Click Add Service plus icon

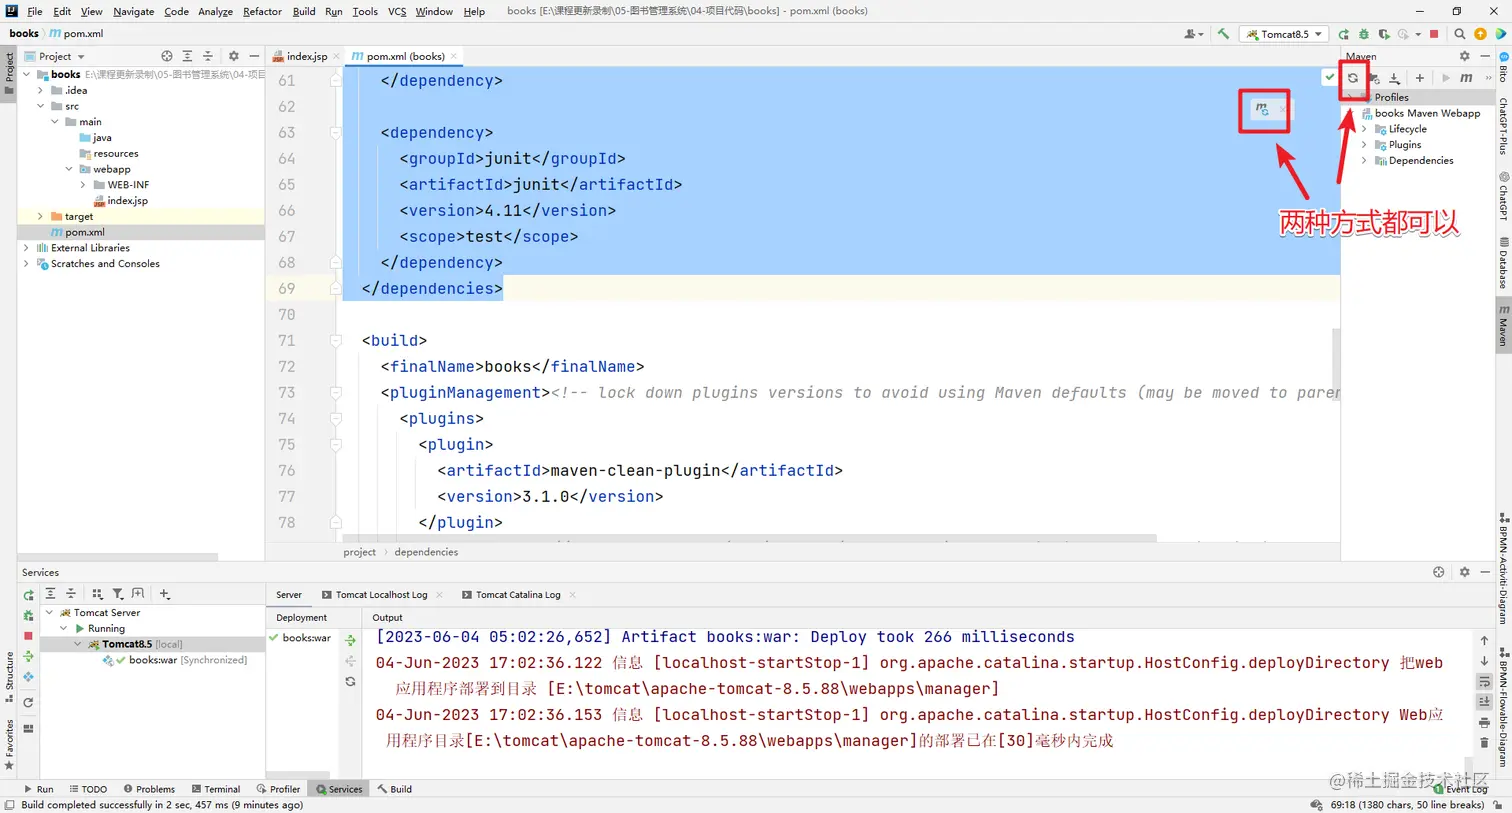click(x=165, y=594)
